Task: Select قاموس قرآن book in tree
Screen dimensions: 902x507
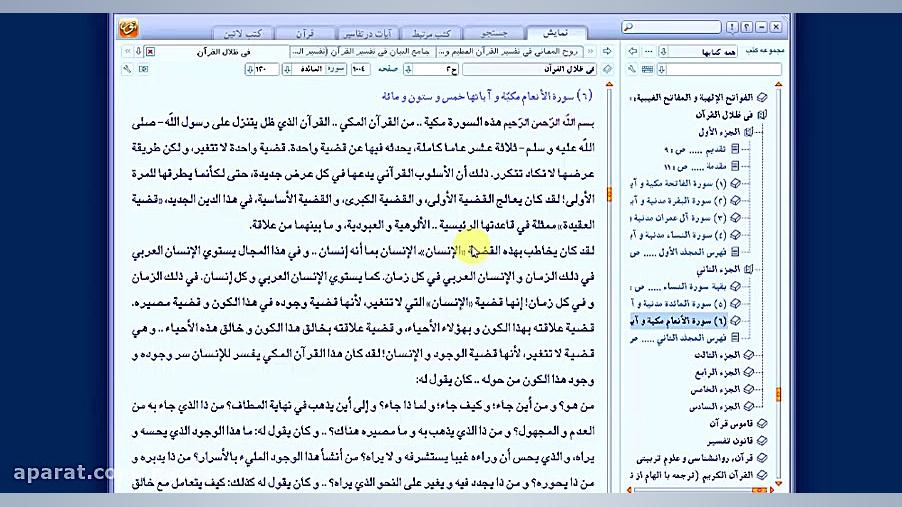Action: [x=731, y=424]
